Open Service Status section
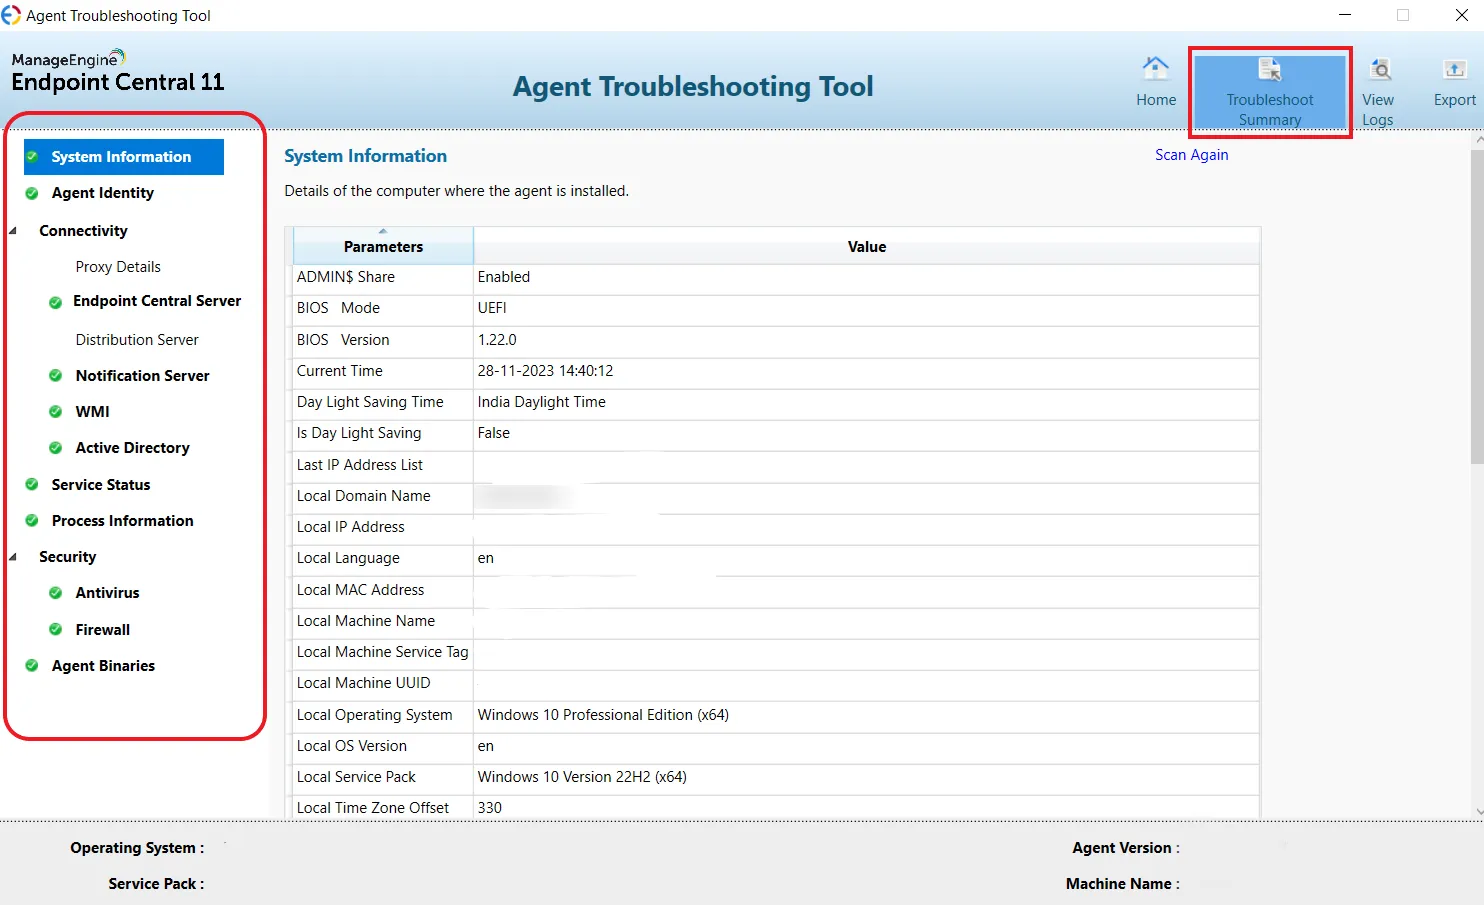The width and height of the screenshot is (1484, 905). [101, 485]
